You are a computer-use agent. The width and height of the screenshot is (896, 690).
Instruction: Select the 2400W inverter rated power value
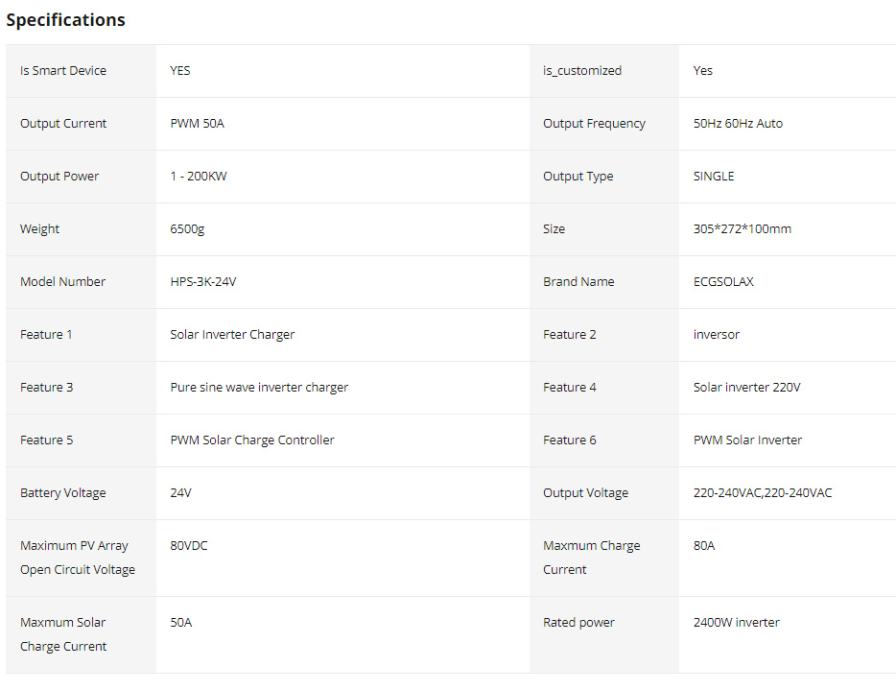point(736,622)
